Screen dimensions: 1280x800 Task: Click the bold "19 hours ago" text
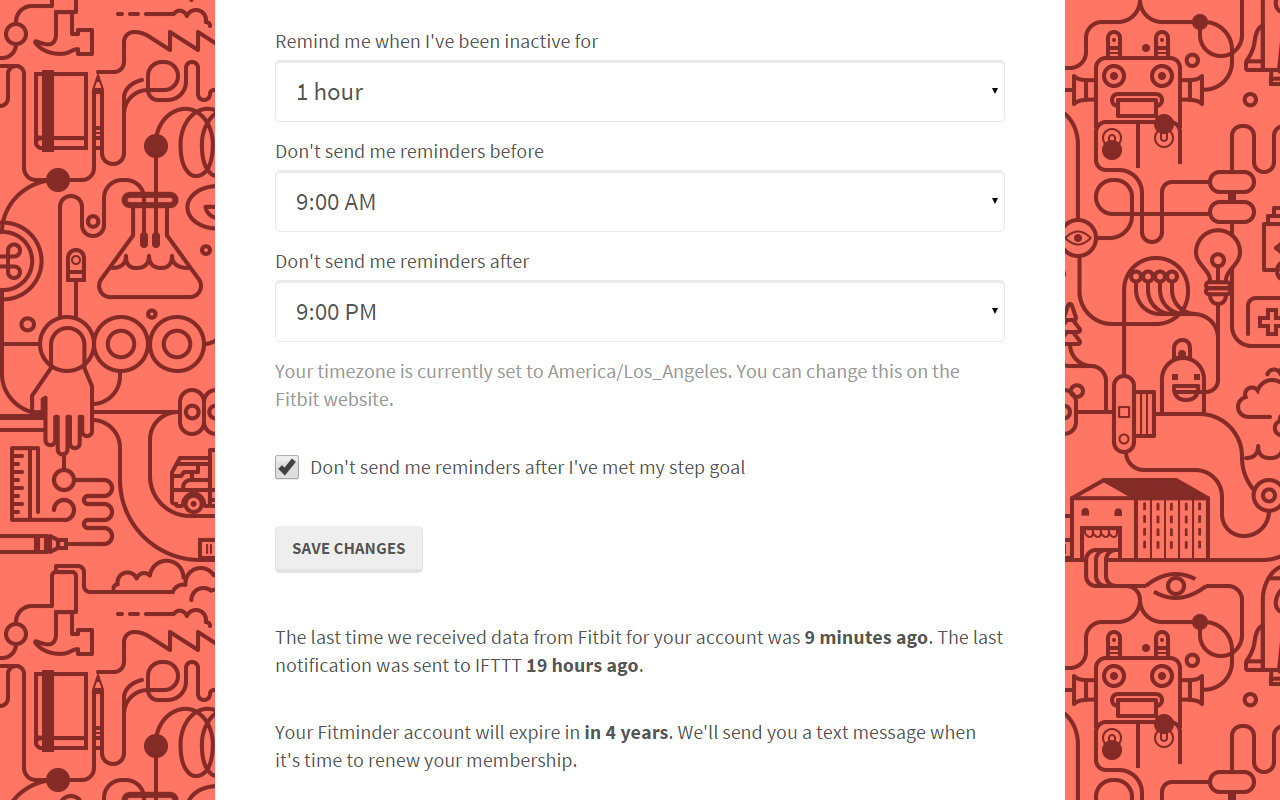(x=582, y=666)
